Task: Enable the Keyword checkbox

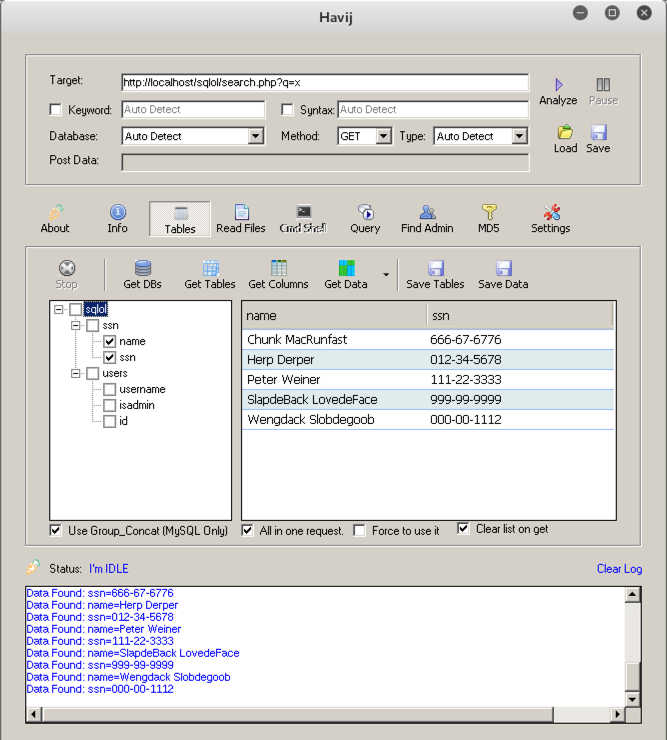Action: coord(56,110)
